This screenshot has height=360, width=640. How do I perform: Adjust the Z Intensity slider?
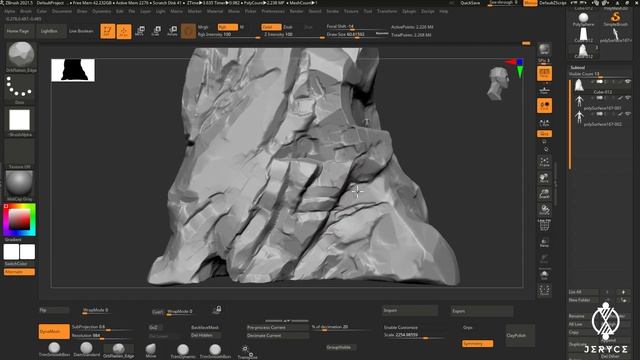293,35
